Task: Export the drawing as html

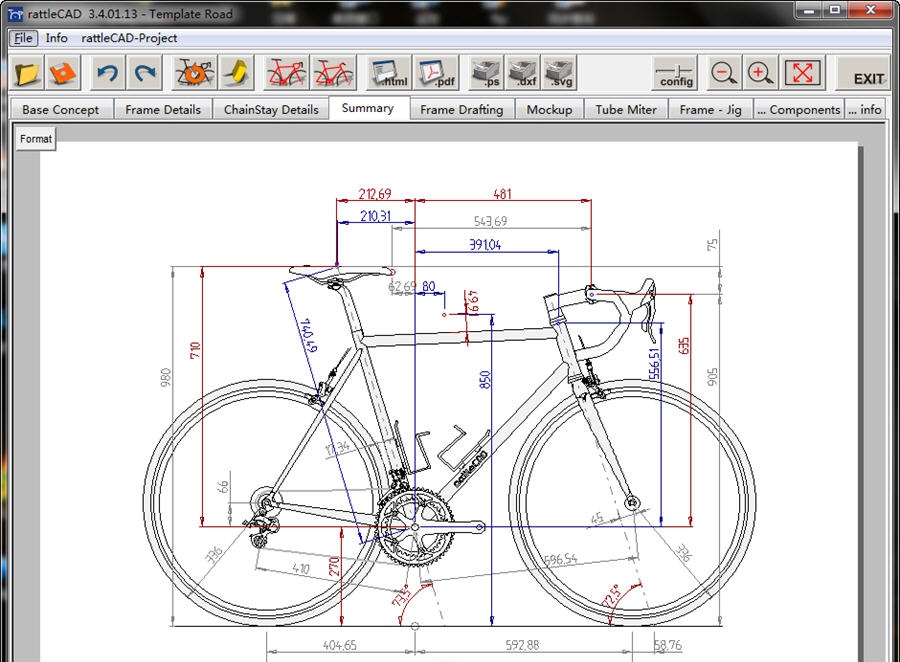Action: (389, 74)
